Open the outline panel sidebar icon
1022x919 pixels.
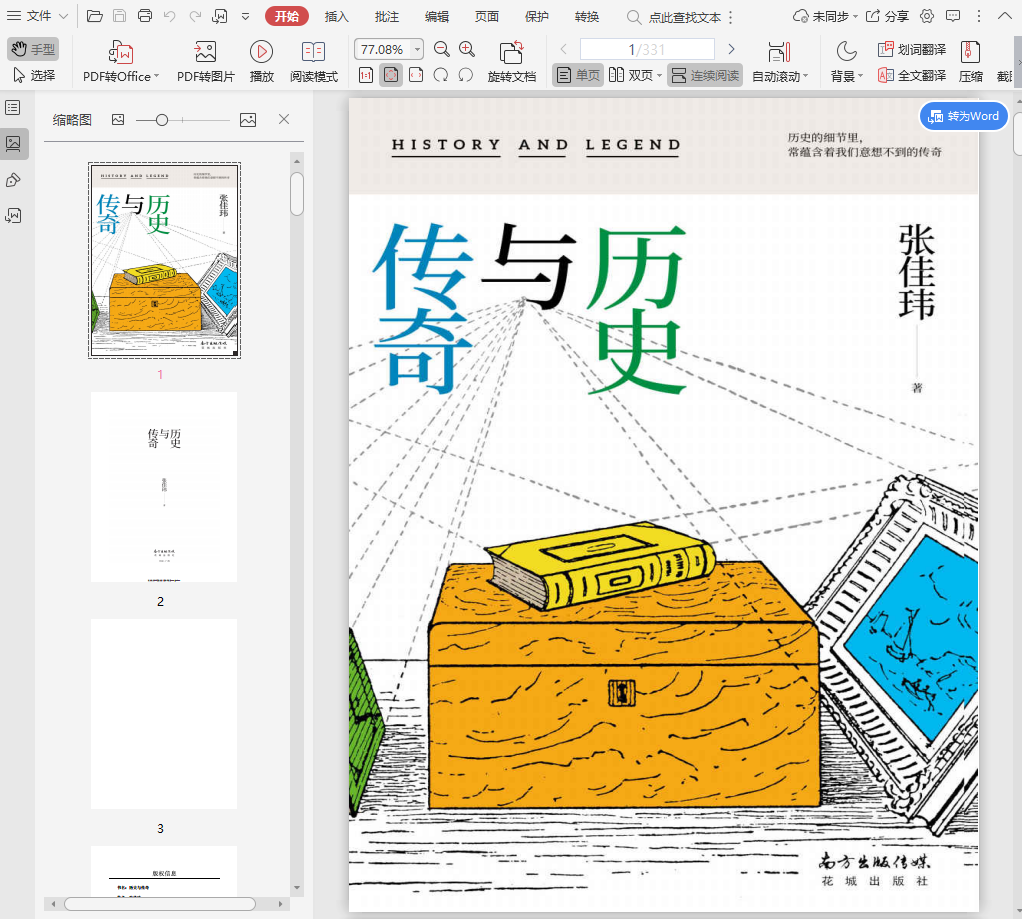(13, 108)
